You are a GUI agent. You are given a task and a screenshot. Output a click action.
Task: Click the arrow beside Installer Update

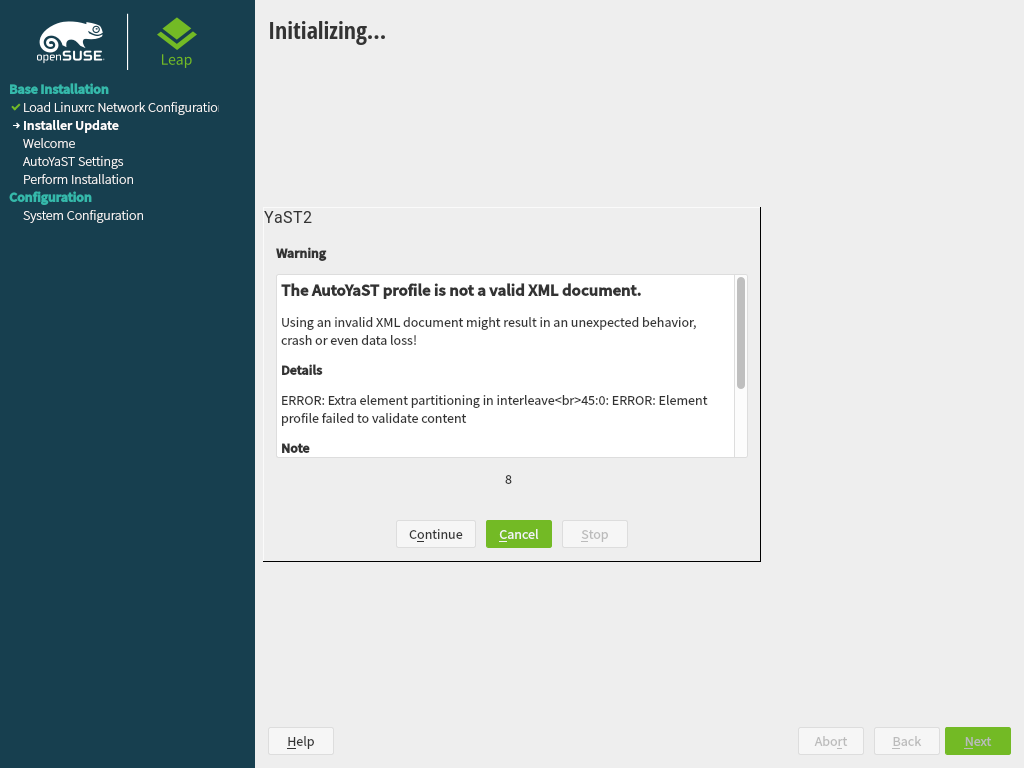(x=16, y=125)
